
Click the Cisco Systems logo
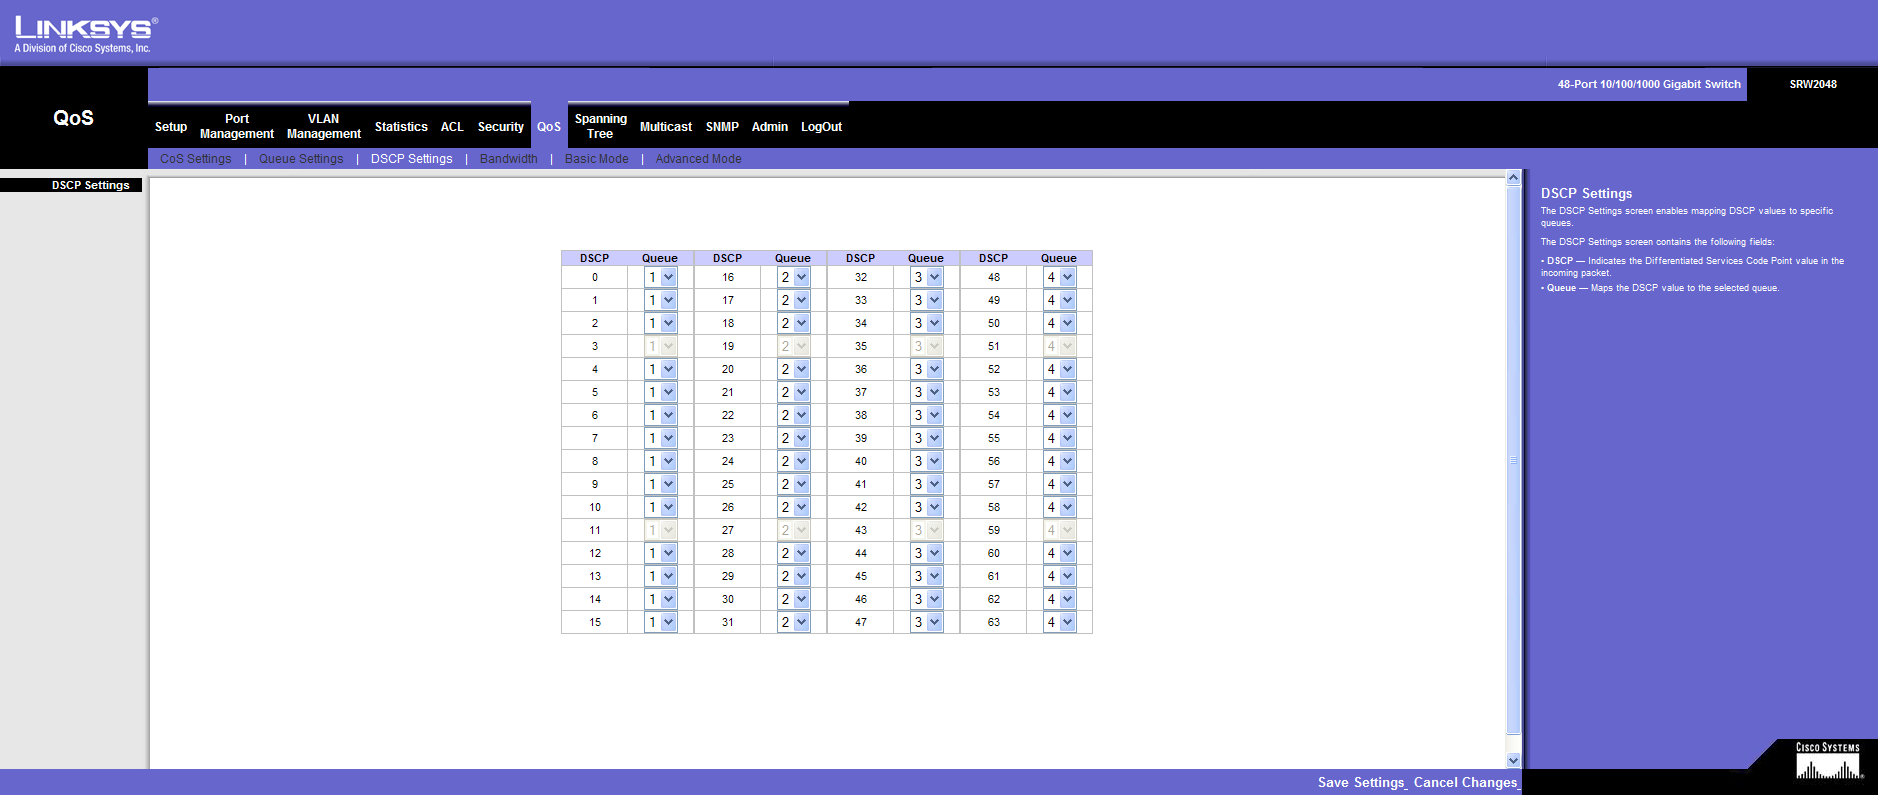[1828, 762]
